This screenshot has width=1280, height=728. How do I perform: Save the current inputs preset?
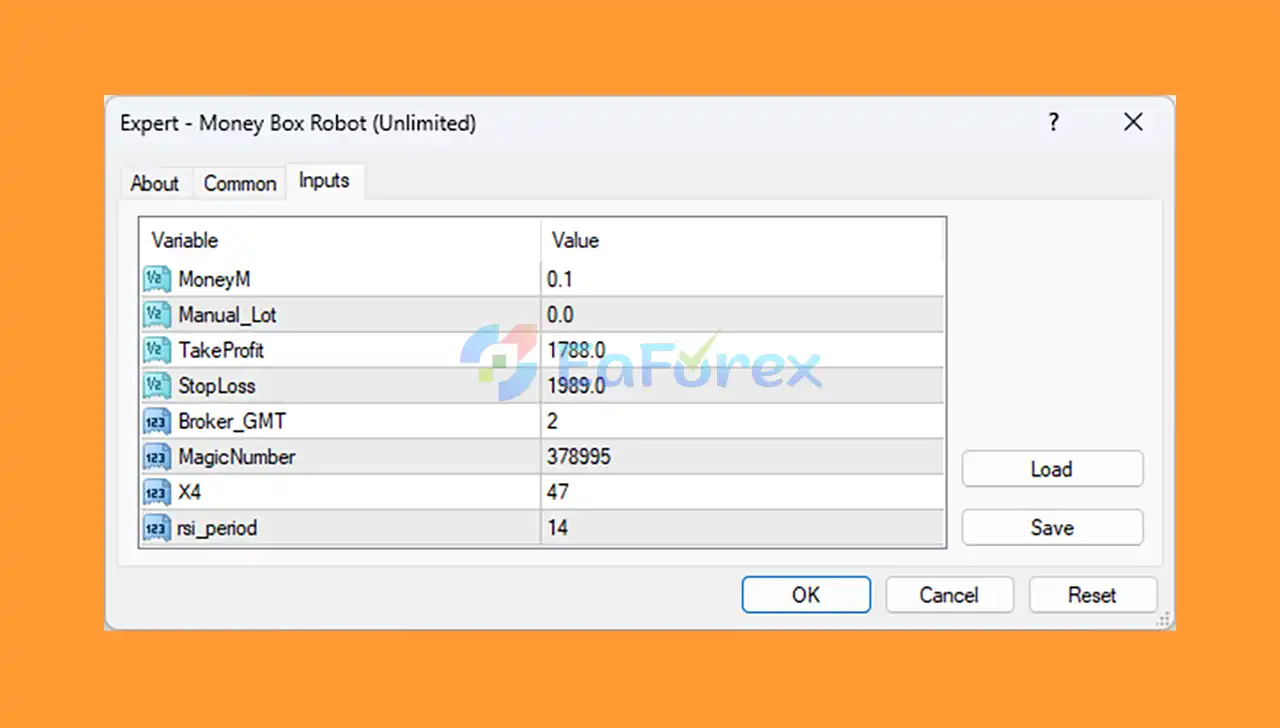[x=1052, y=527]
